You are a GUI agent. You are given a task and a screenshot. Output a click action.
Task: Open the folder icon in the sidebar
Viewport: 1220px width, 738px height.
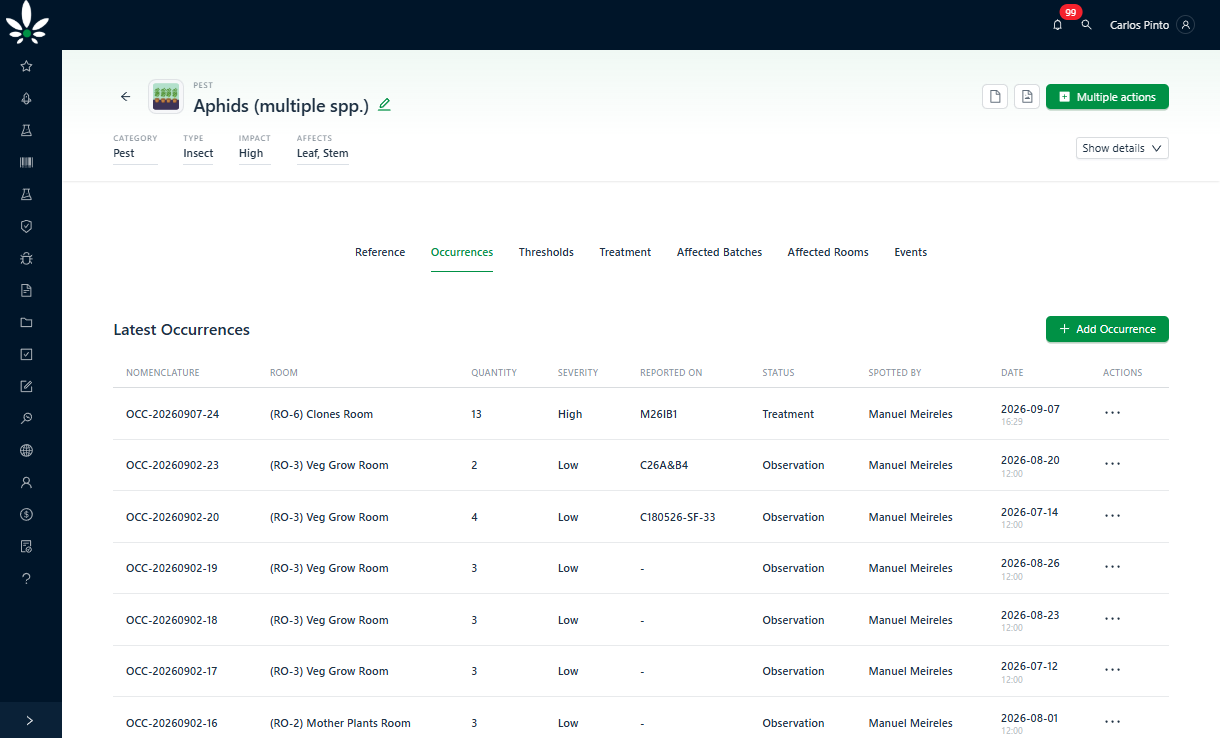coord(26,322)
